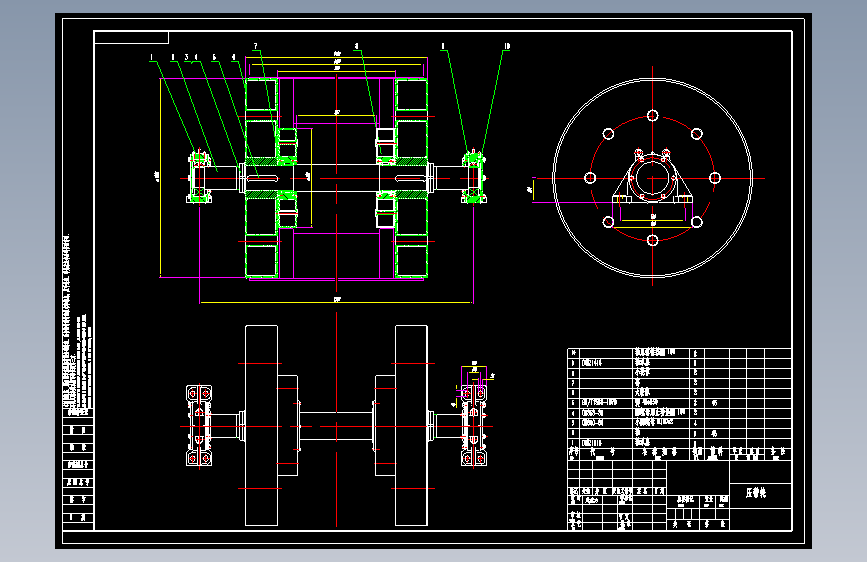Select left wheel in bottom plan view
867x562 pixels.
[x=262, y=425]
